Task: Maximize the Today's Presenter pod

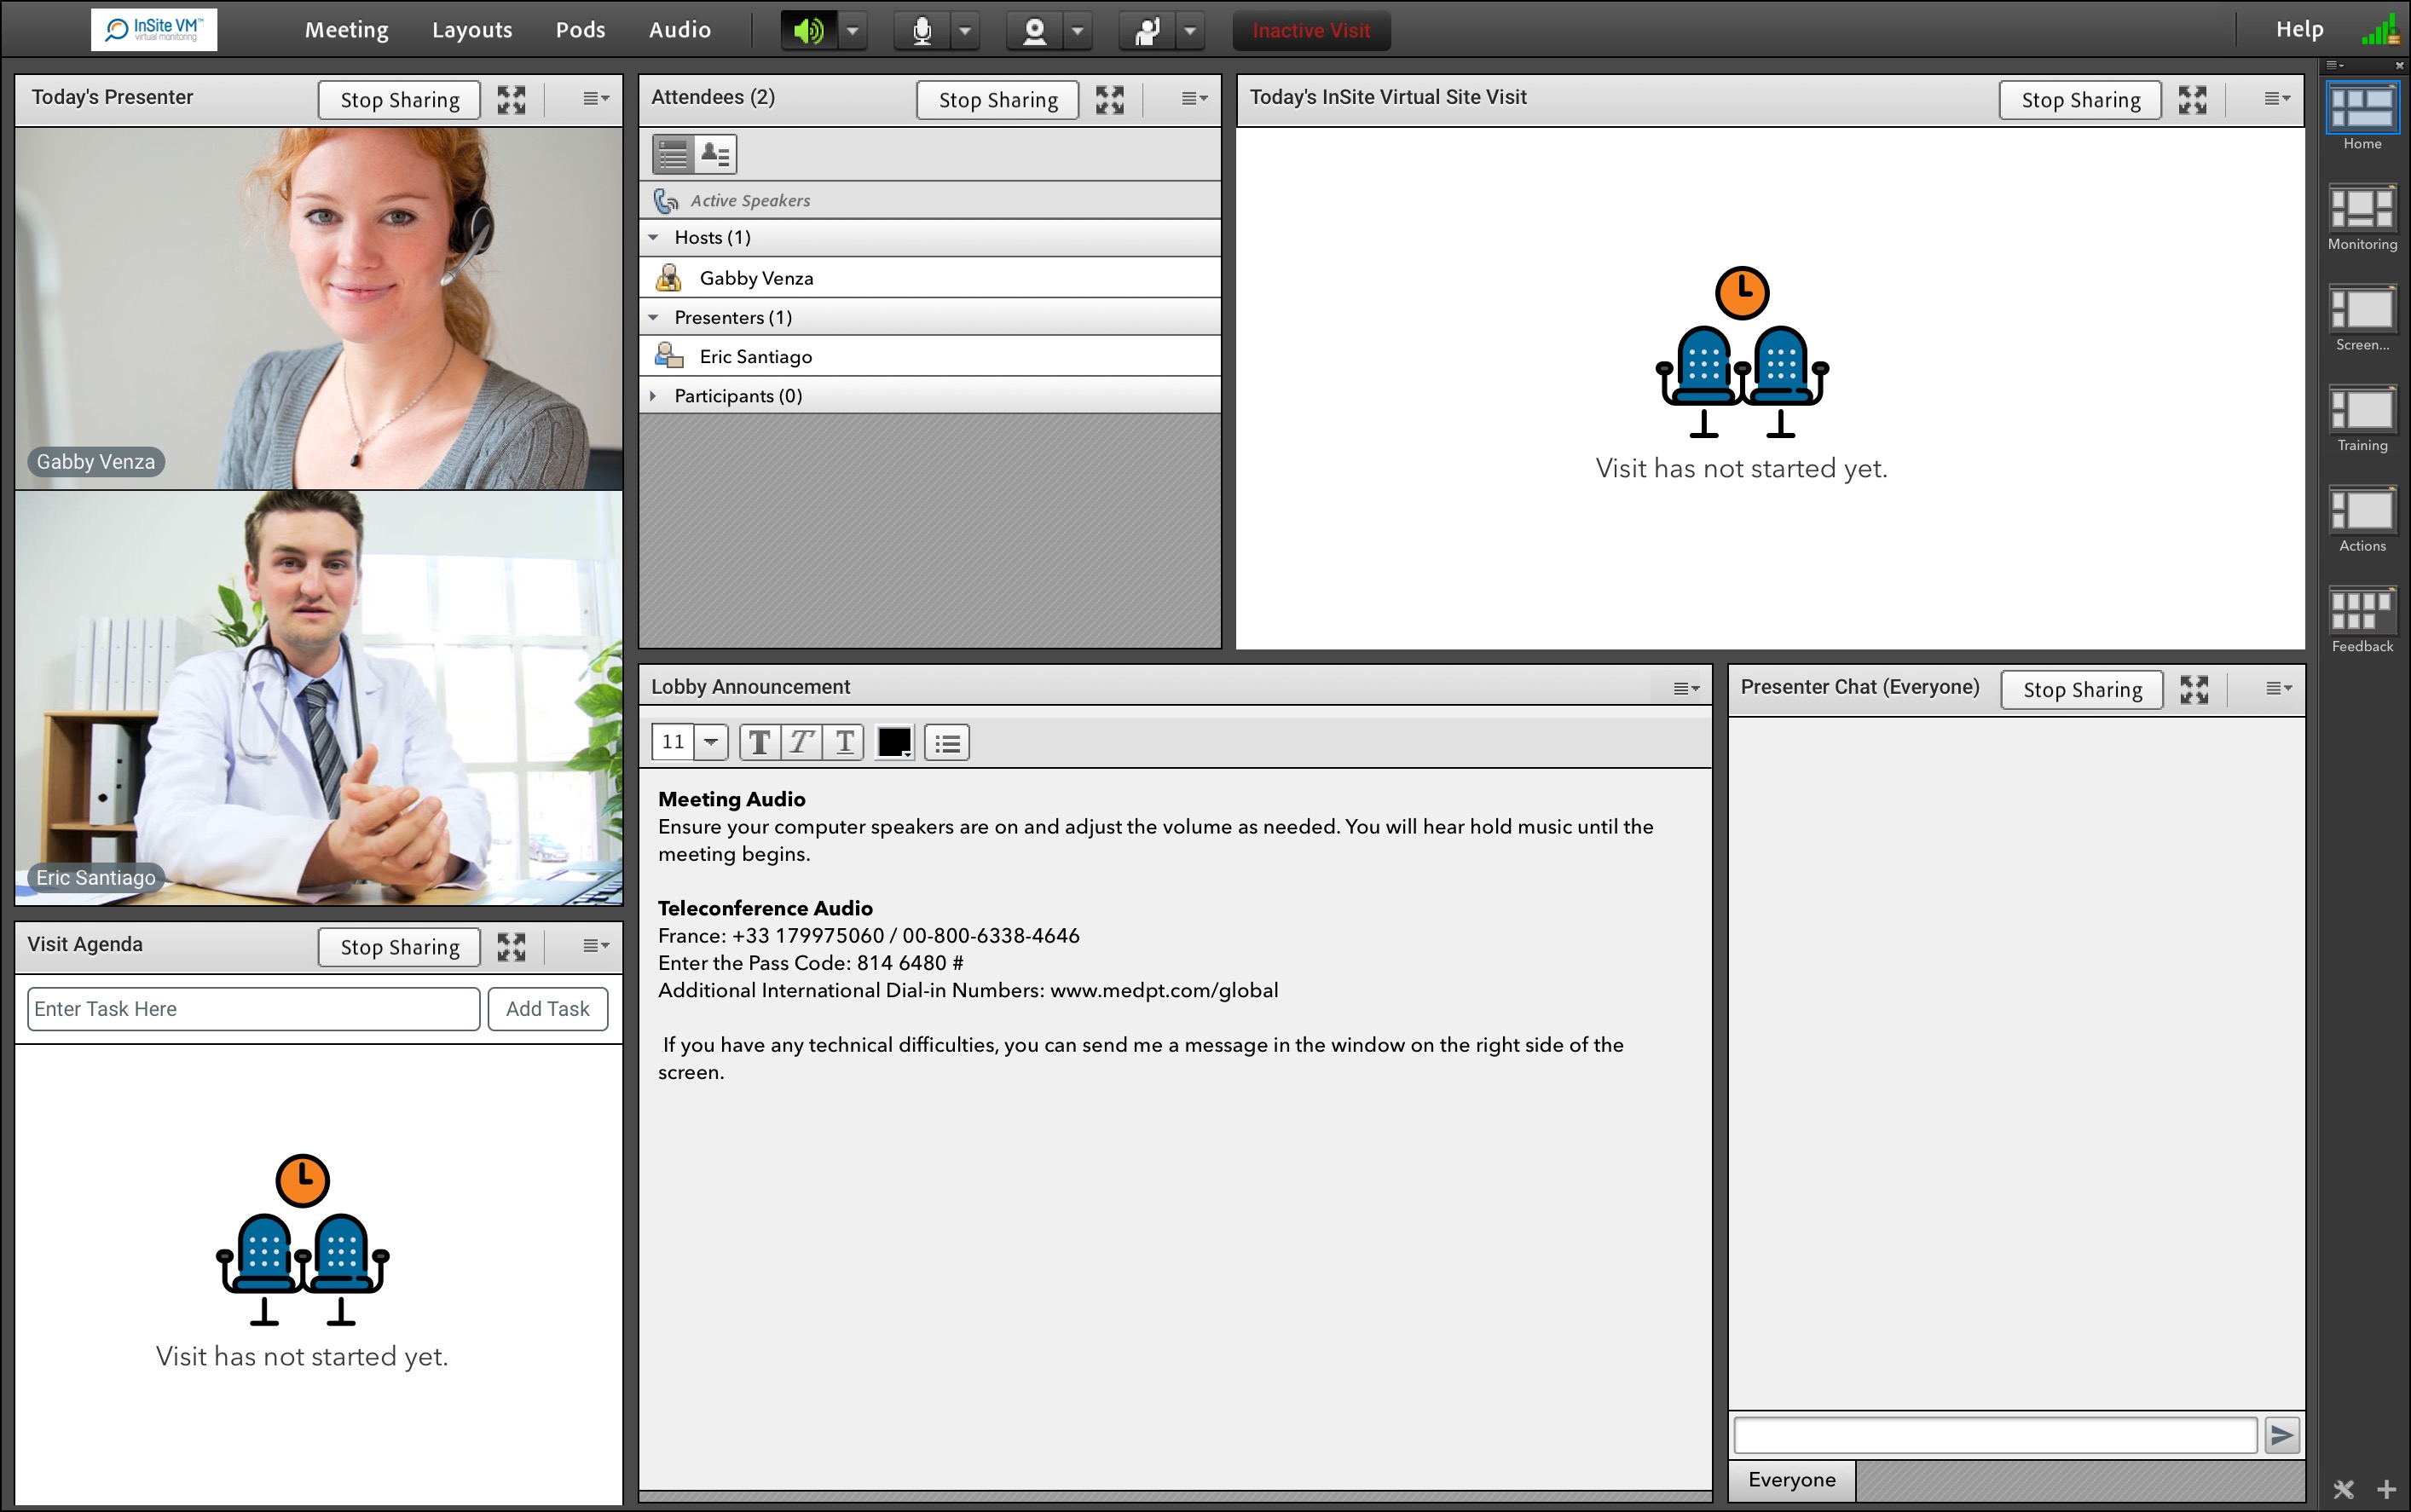Action: coord(511,99)
